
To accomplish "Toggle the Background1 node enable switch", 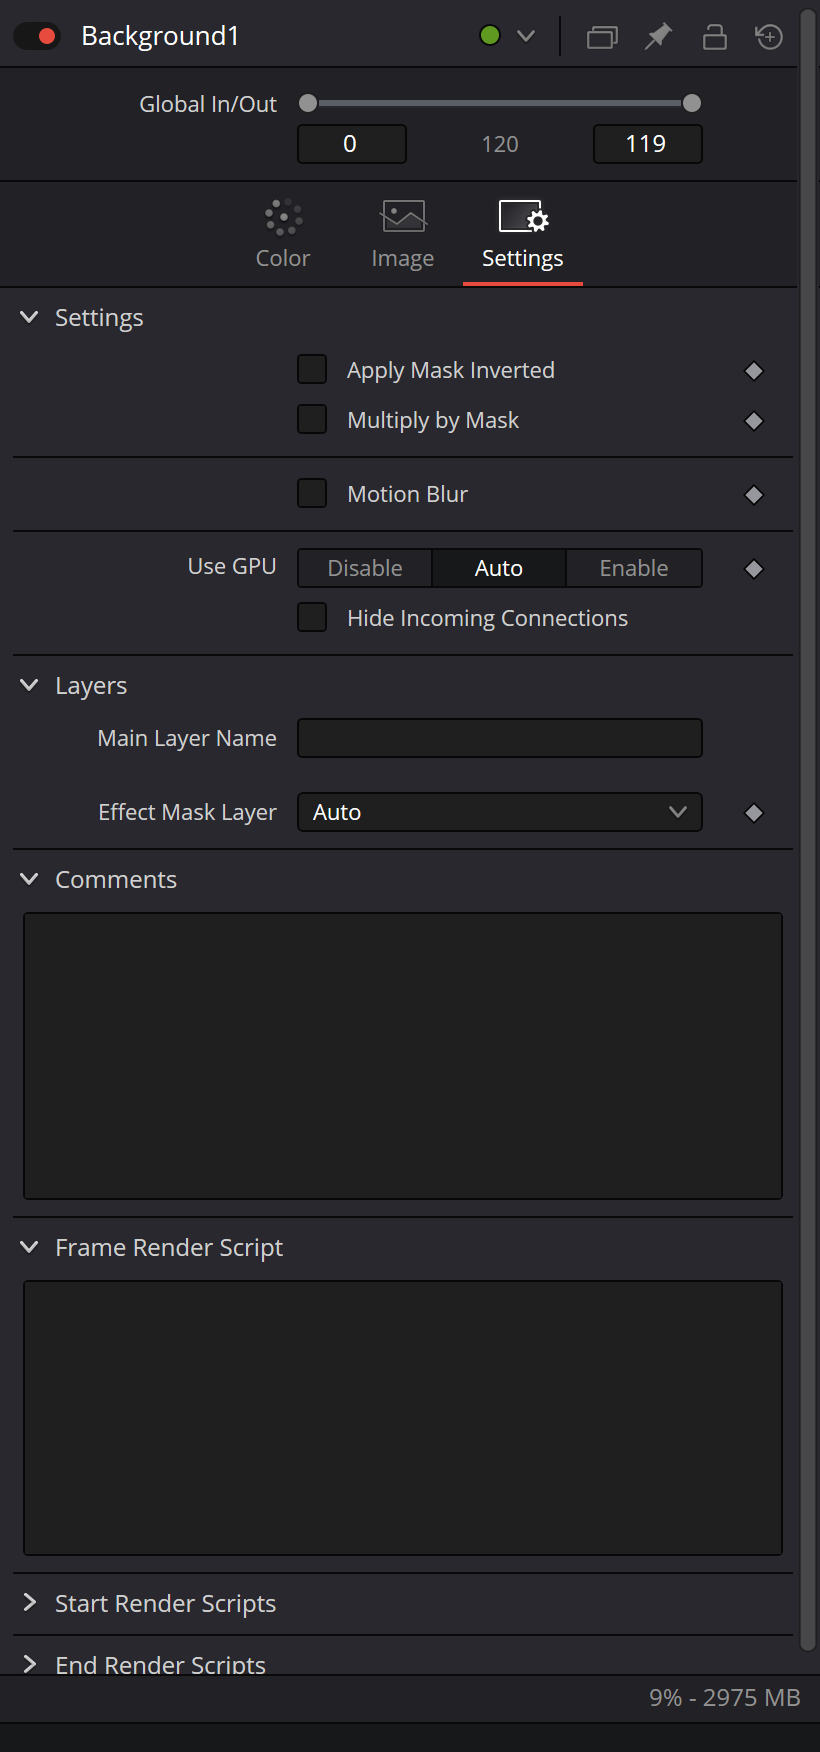I will (x=37, y=36).
